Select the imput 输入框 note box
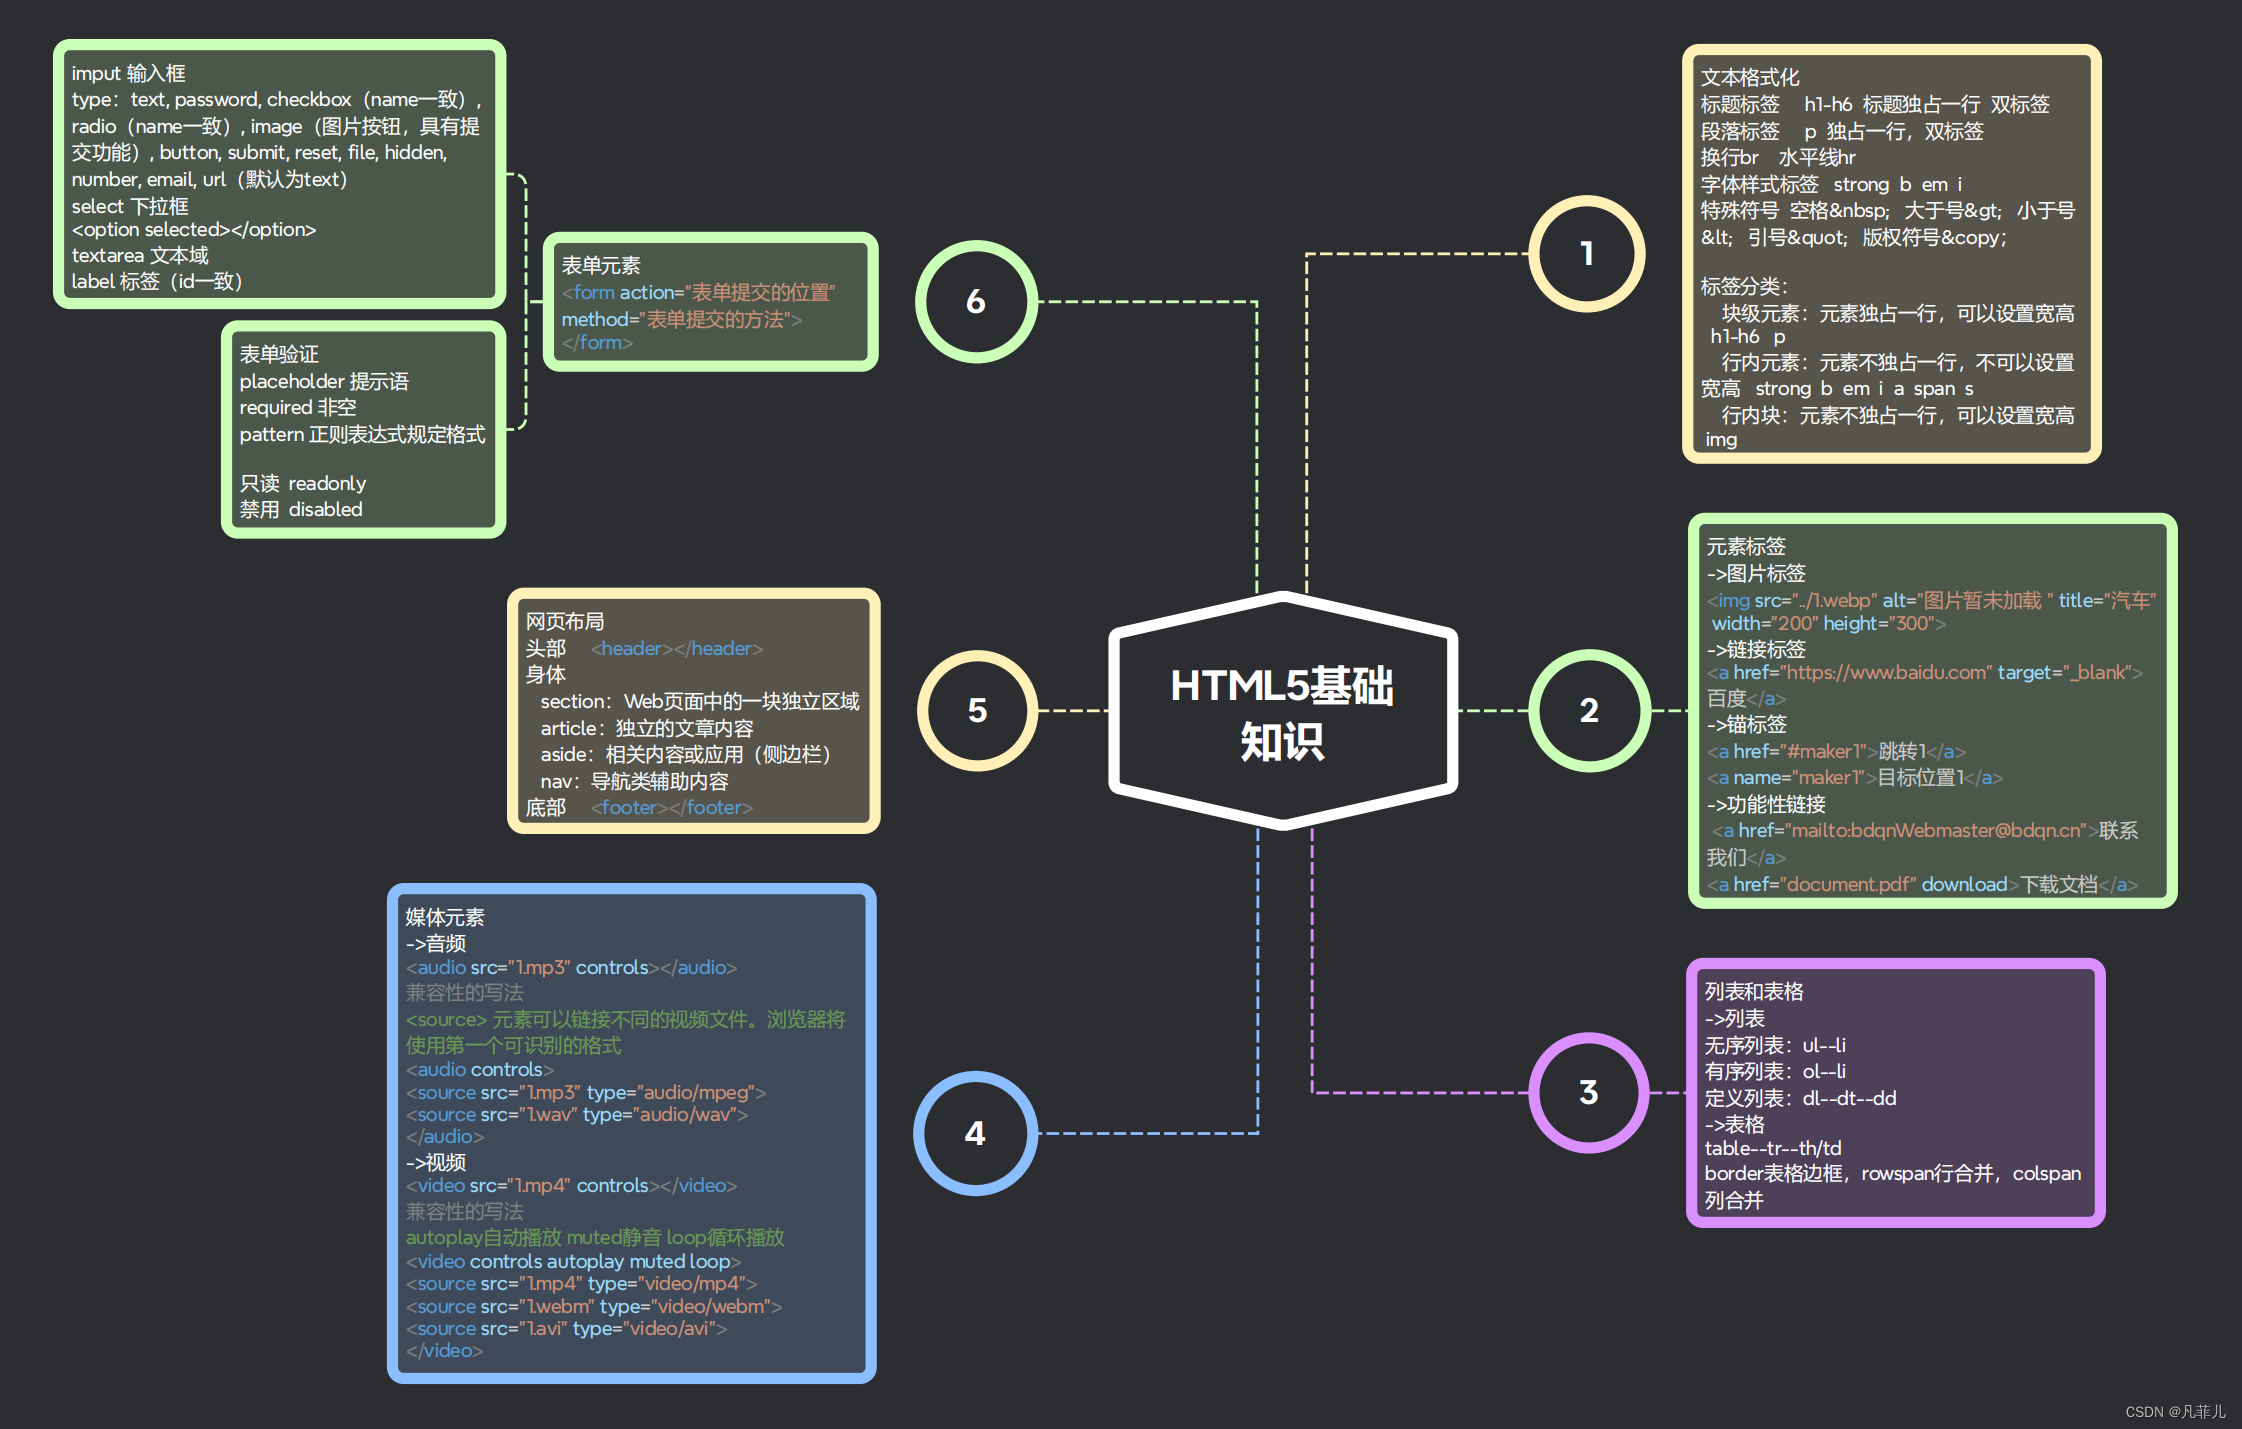 click(x=280, y=174)
